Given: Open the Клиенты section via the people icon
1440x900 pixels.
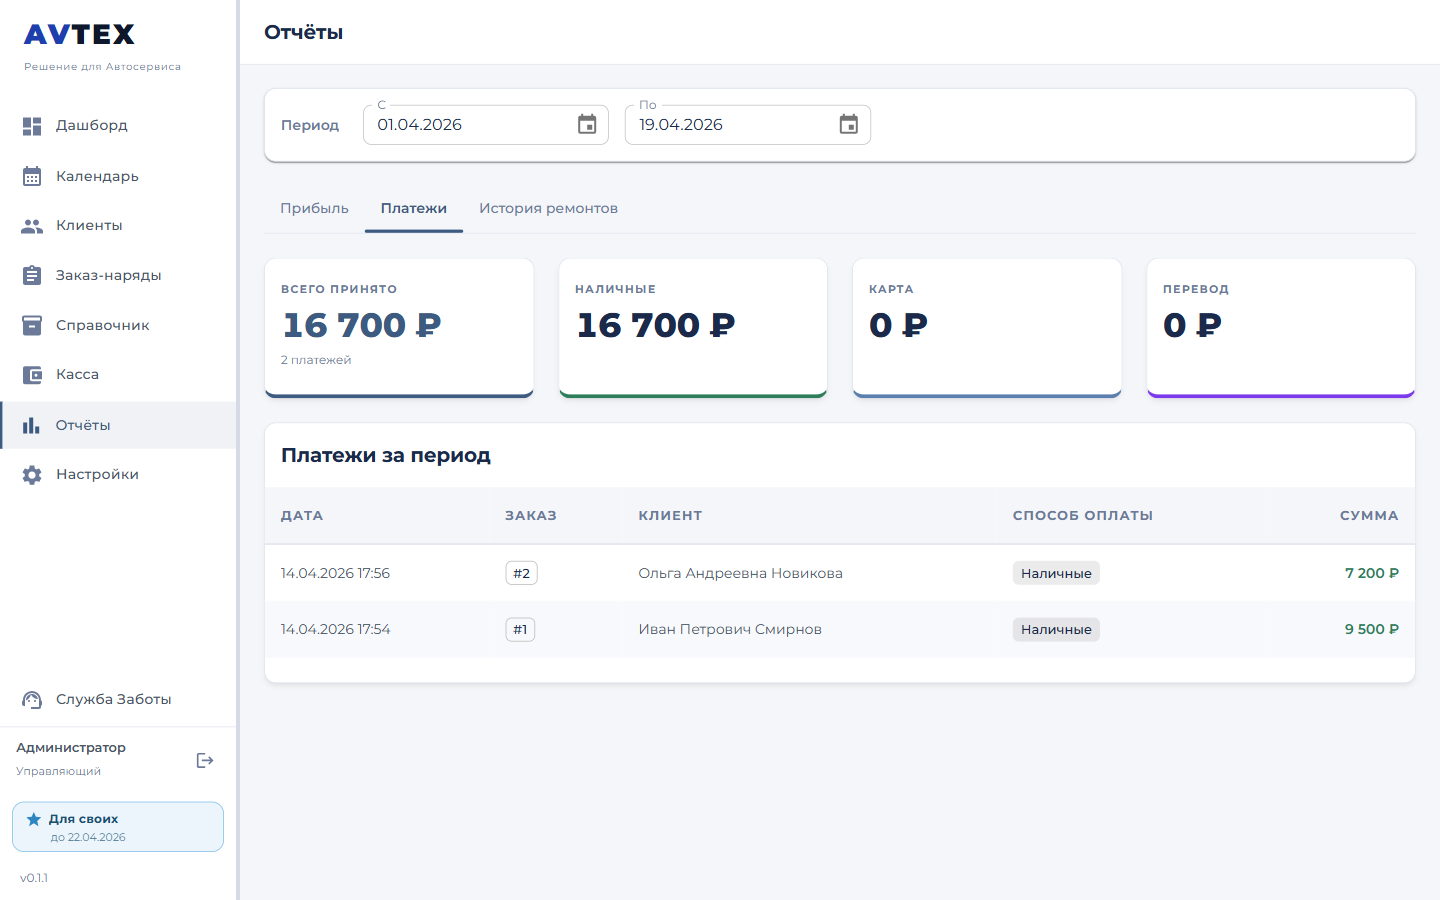Looking at the screenshot, I should click(29, 224).
